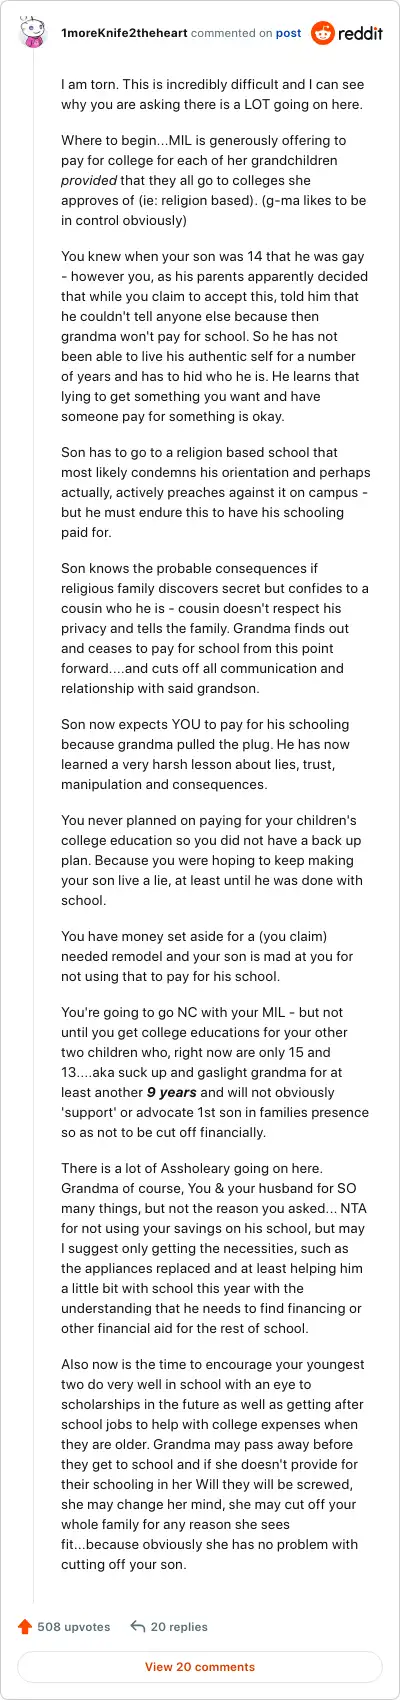400x1700 pixels.
Task: Click the bold "9 years" text
Action: coord(171,1092)
